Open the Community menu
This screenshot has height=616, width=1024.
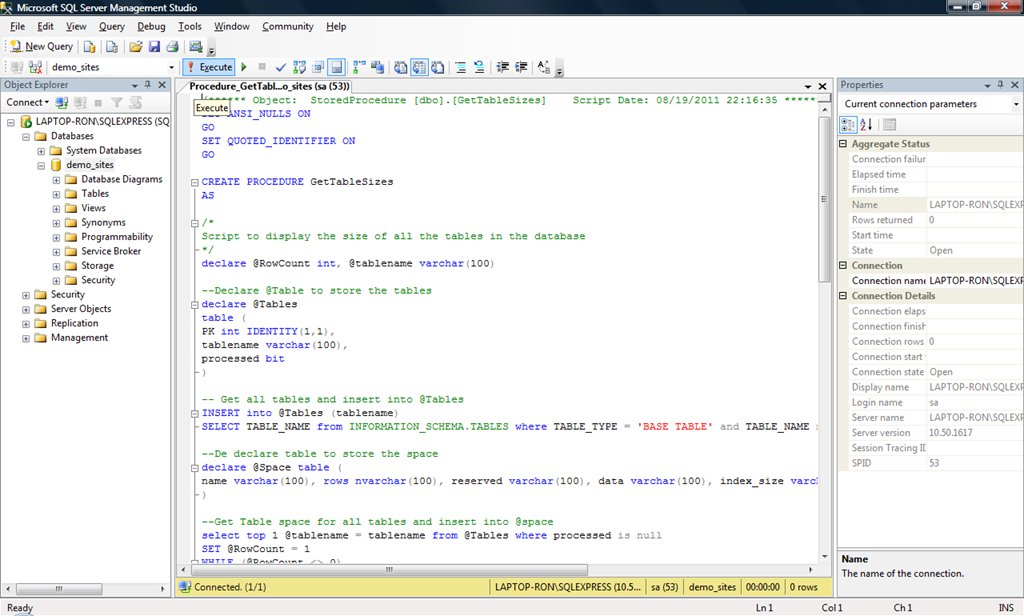click(287, 26)
